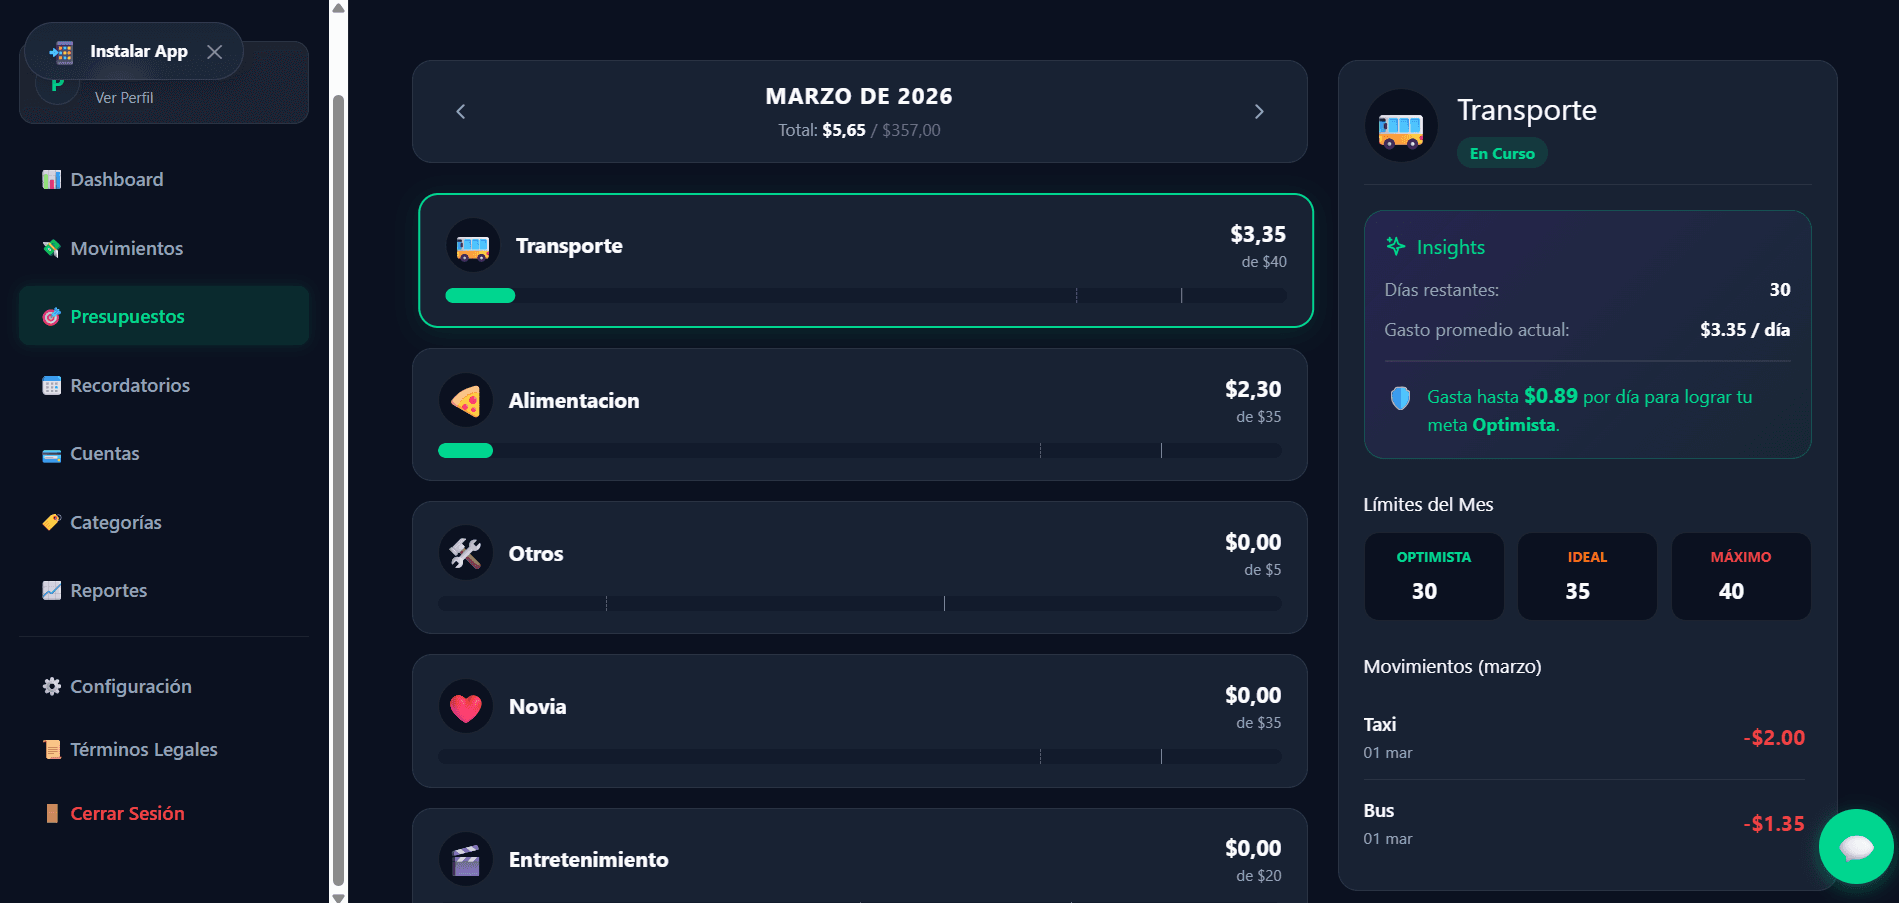Click the large bus icon in detail panel
1899x903 pixels.
(1401, 126)
